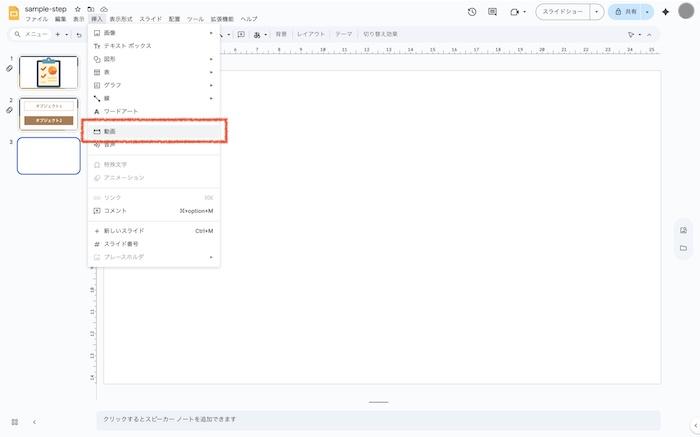Select コメント menu entry
The height and width of the screenshot is (437, 700).
154,211
